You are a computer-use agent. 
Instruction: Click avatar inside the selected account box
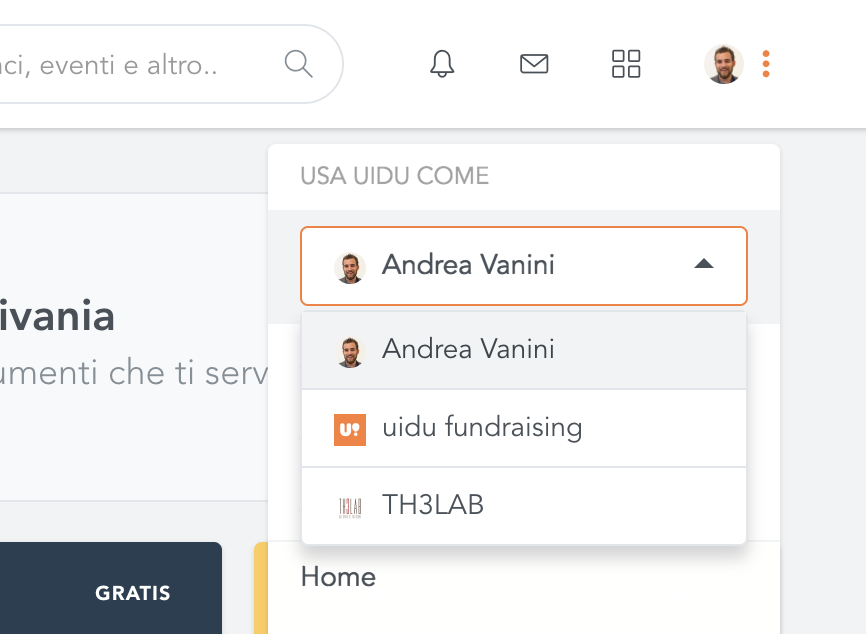tap(350, 267)
